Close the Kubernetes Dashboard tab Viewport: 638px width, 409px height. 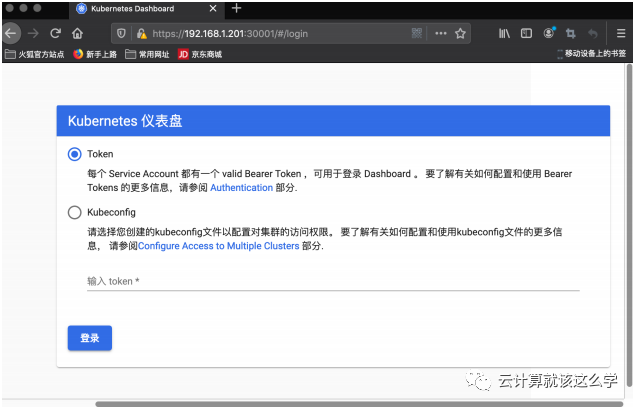[213, 9]
